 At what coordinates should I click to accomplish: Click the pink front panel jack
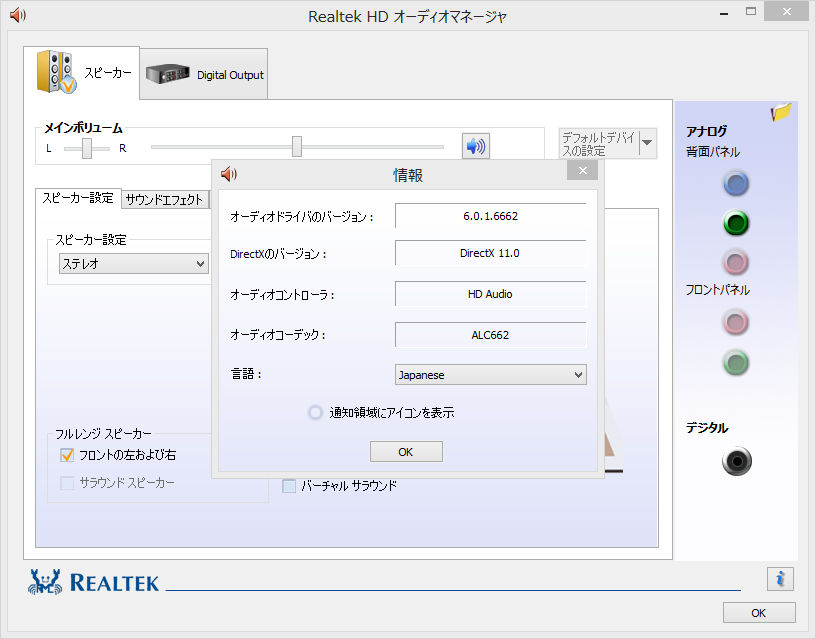point(736,322)
